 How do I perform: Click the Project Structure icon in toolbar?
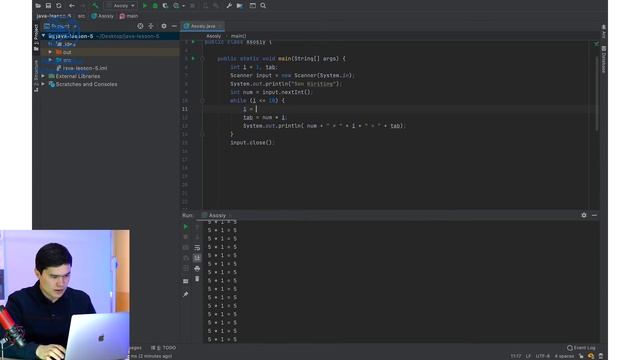(x=240, y=6)
